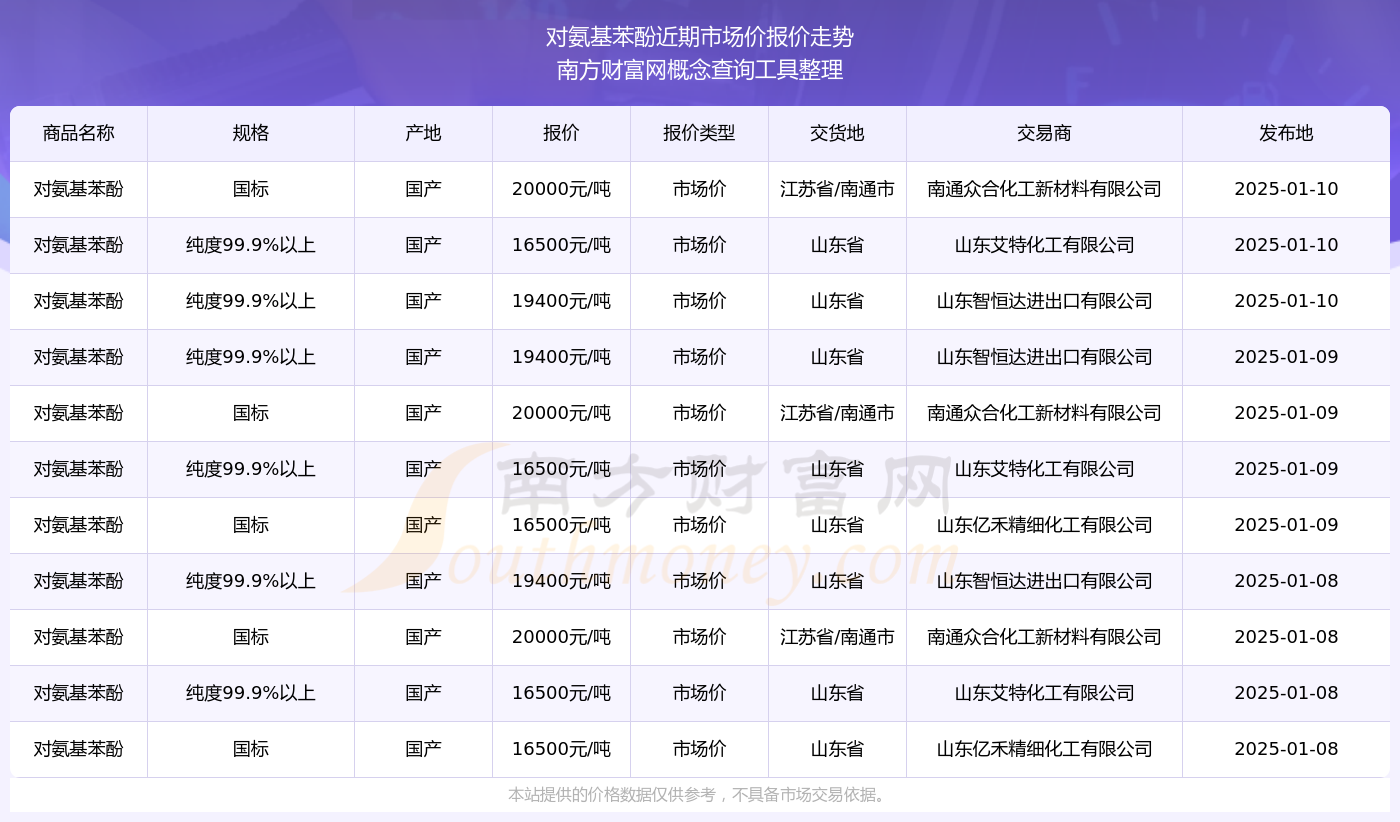Click 山东亿禾精细化工有限公司 in the 2025-01-09 row

1044,525
